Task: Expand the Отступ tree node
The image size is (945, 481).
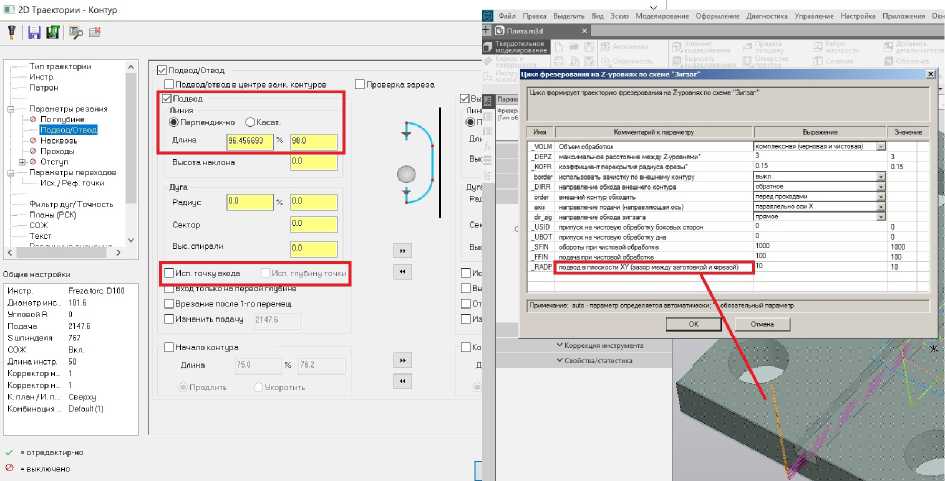Action: pyautogui.click(x=22, y=161)
